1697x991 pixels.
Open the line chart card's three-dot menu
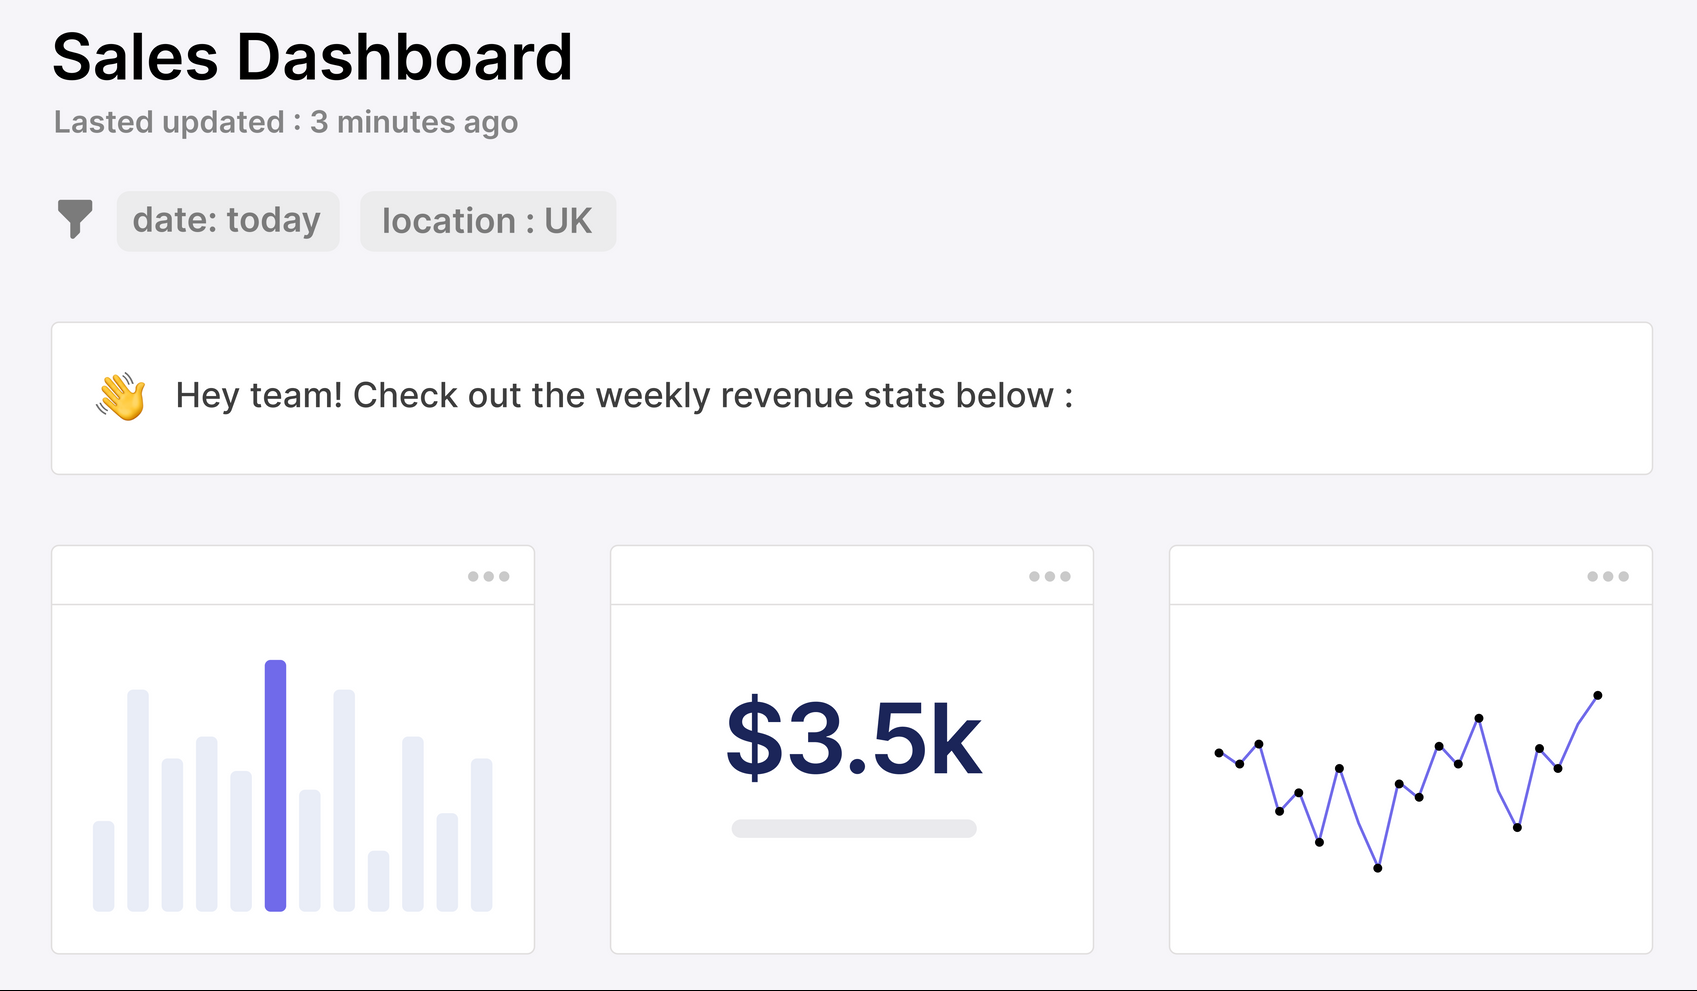pyautogui.click(x=1608, y=576)
